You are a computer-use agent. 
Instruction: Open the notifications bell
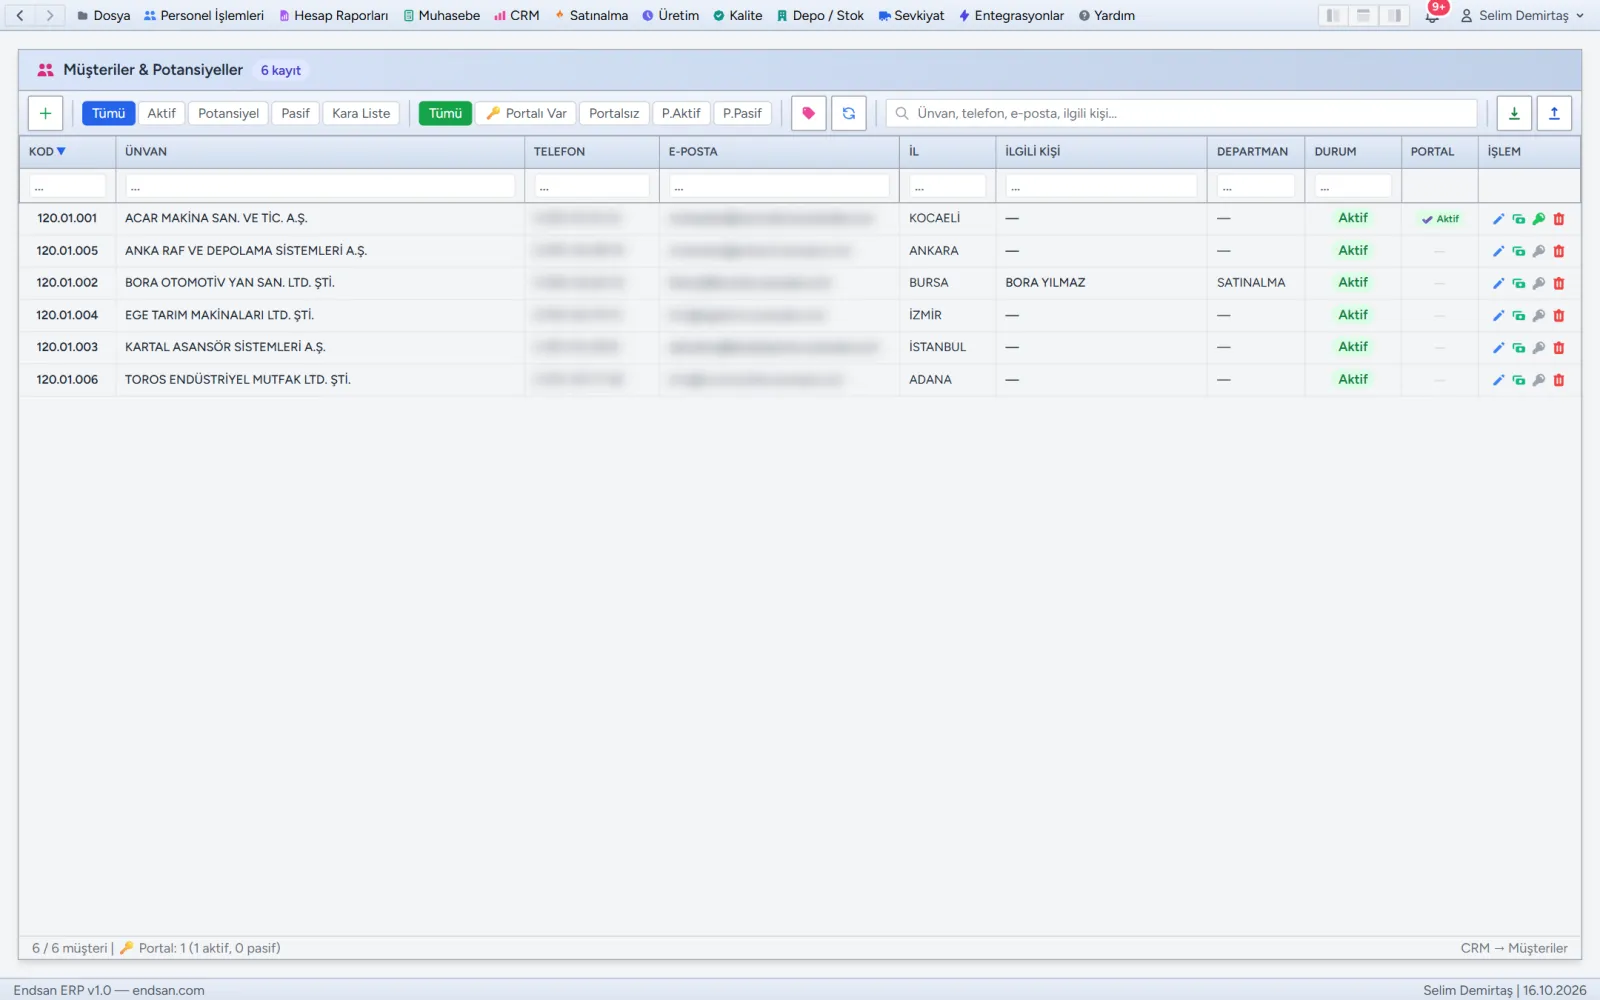click(1433, 15)
